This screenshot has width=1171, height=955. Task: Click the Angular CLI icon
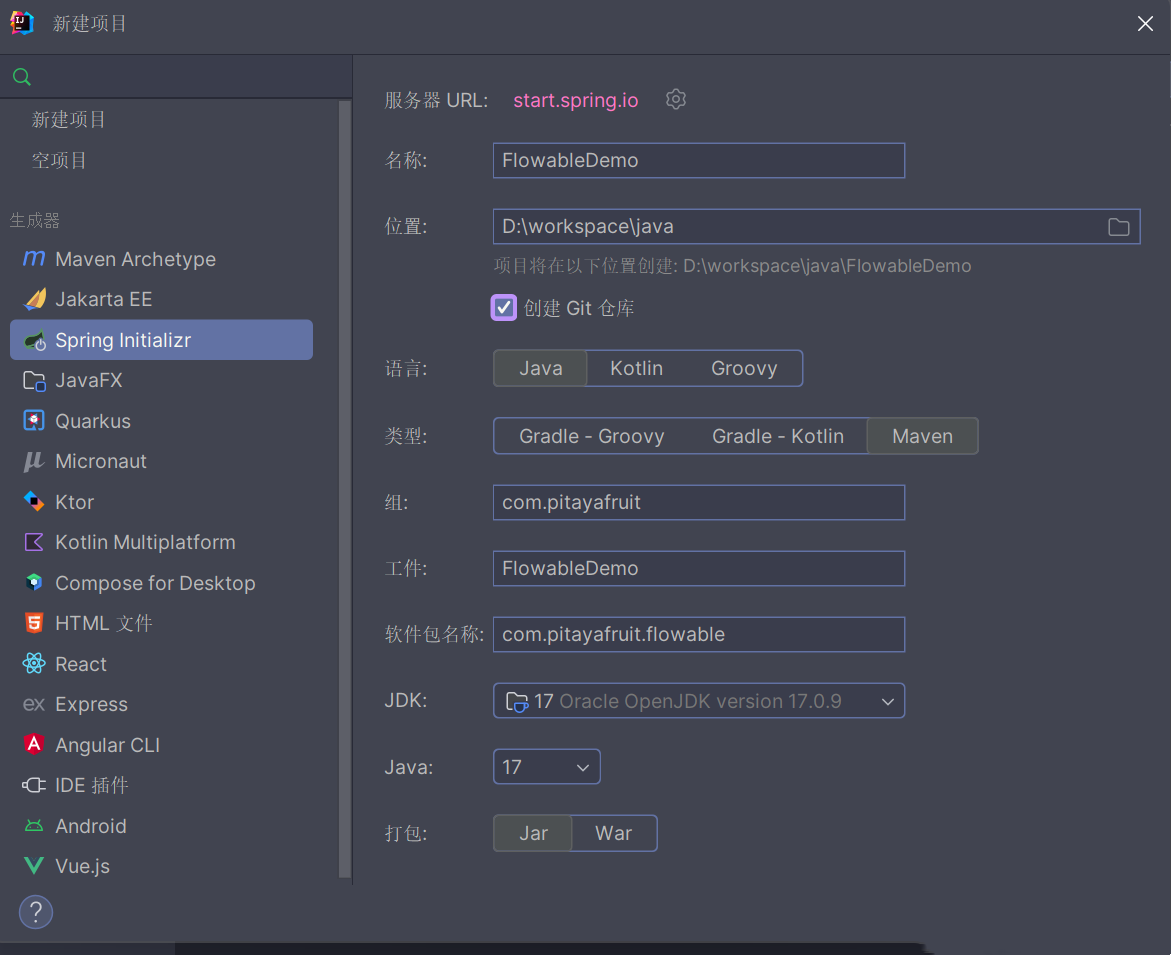[x=34, y=745]
